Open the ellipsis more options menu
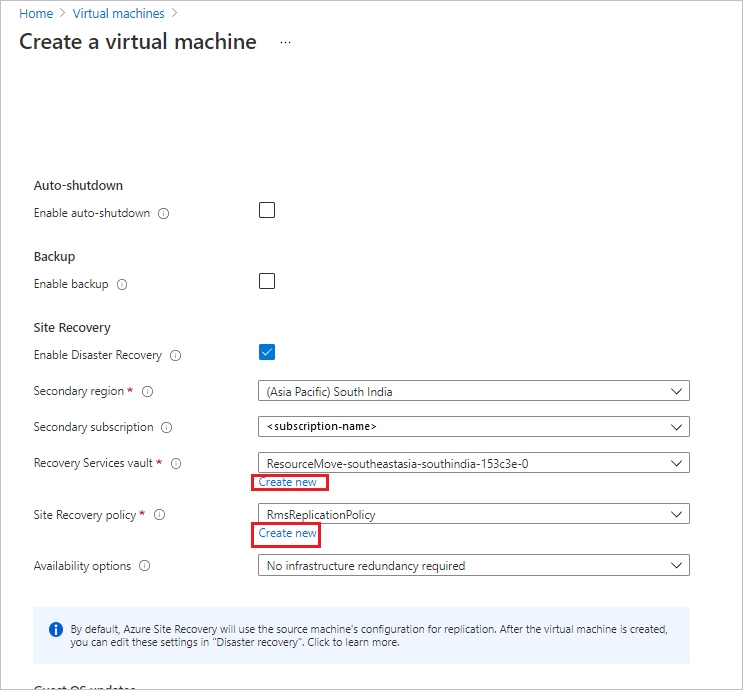 point(285,42)
